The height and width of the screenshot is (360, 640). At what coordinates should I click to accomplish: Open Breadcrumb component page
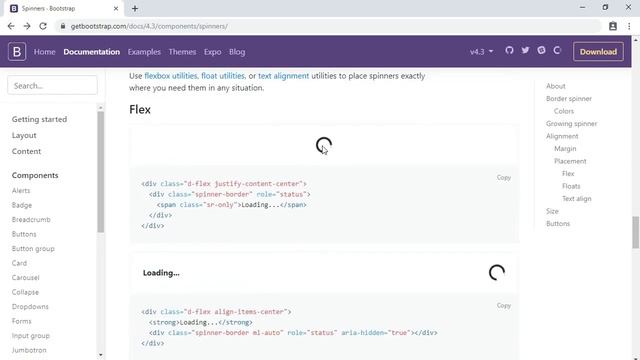tap(31, 220)
